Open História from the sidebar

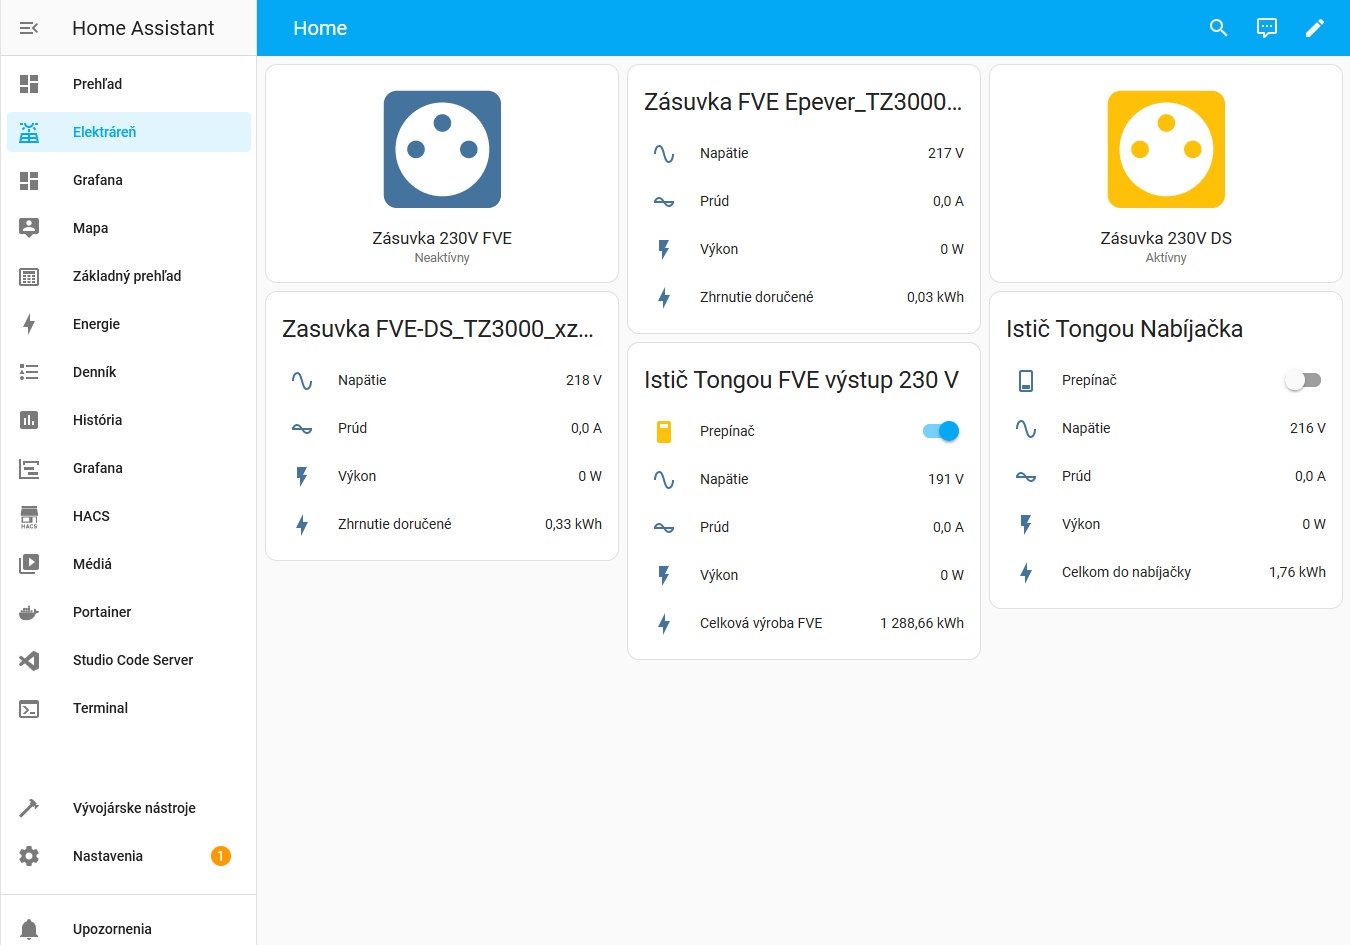tap(97, 420)
